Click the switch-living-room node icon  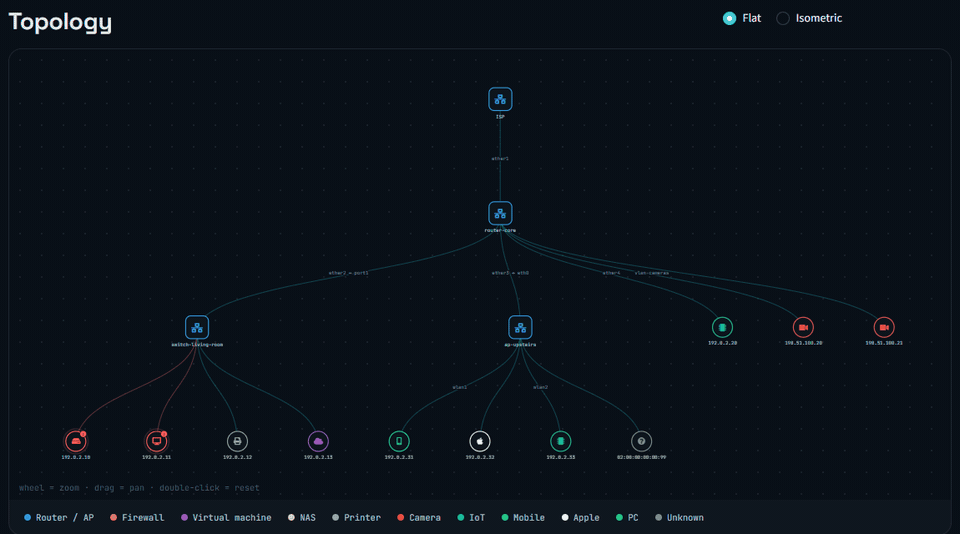coord(197,328)
